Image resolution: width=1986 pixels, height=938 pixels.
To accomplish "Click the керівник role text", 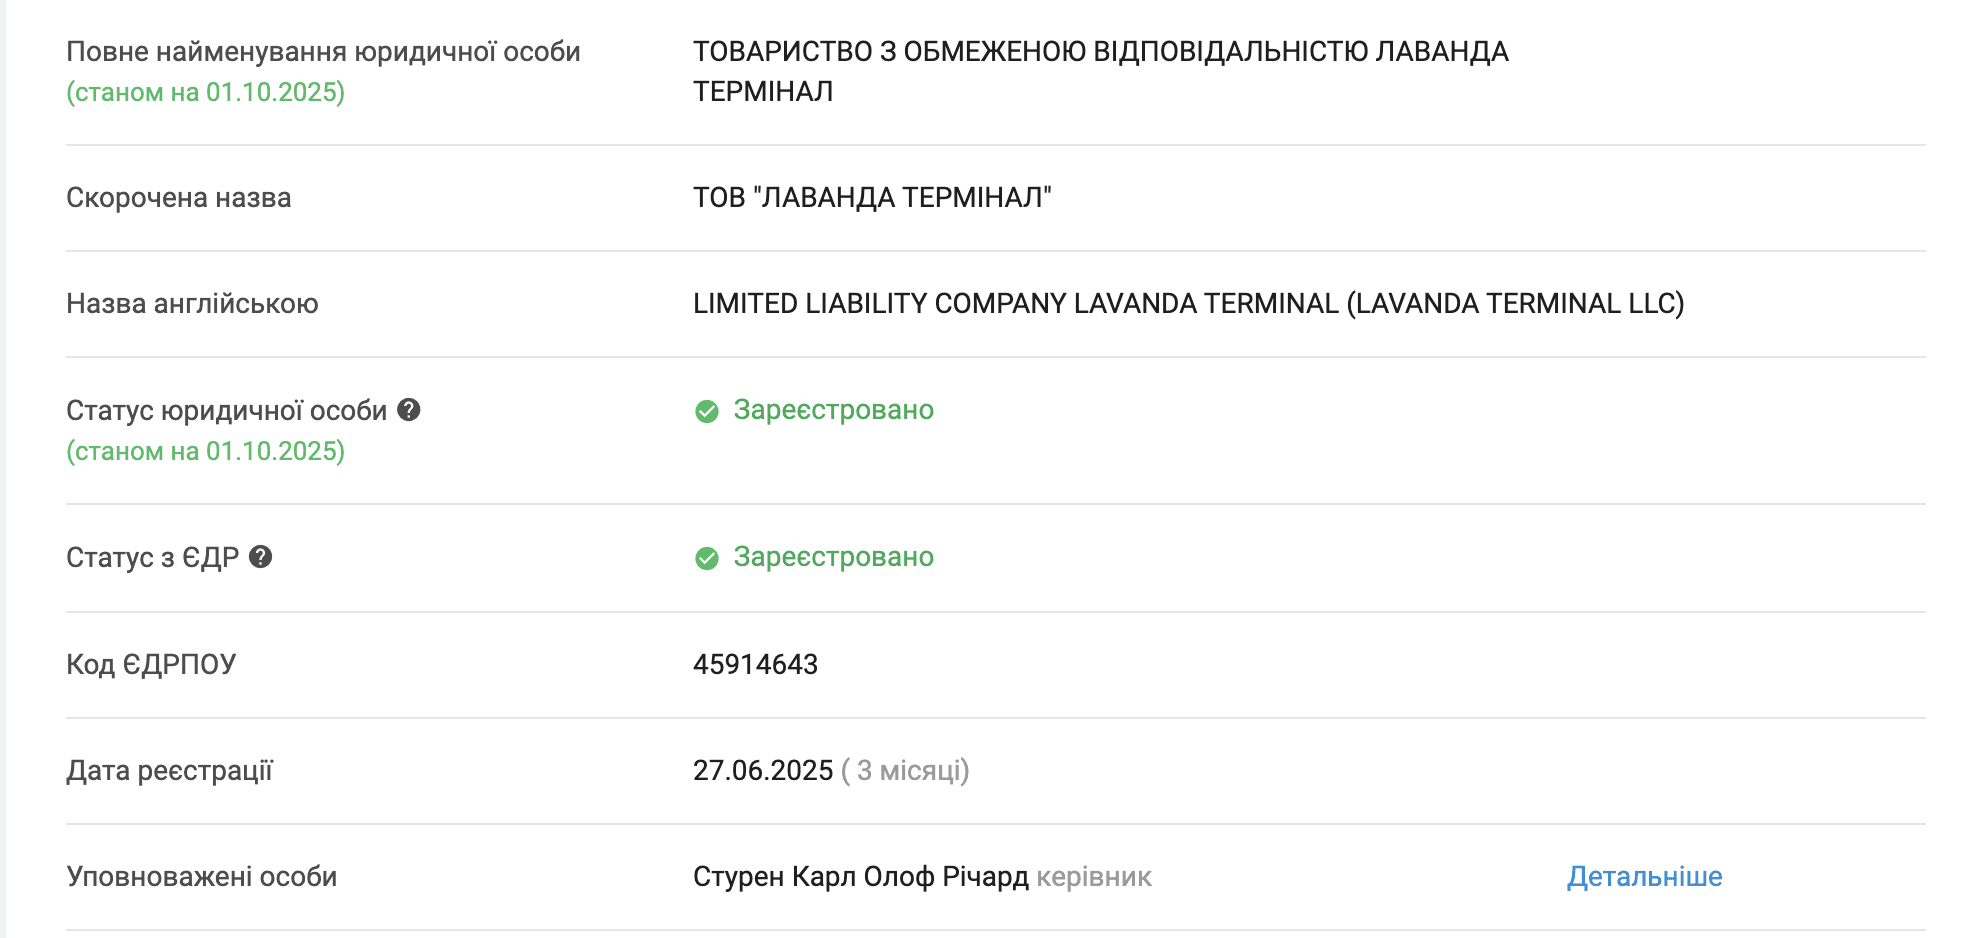I will 1094,877.
